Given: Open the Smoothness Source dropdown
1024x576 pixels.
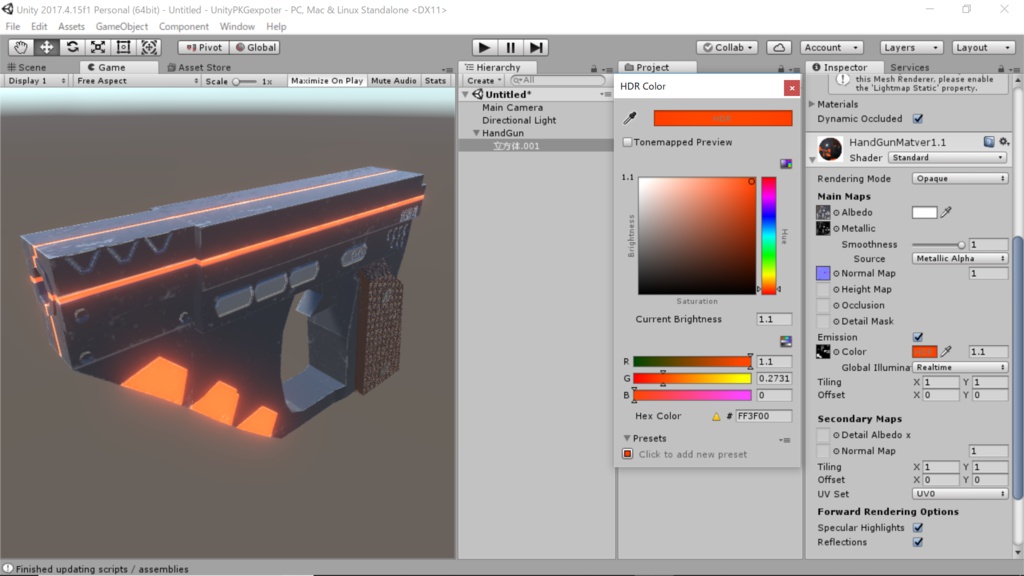Looking at the screenshot, I should click(x=959, y=259).
